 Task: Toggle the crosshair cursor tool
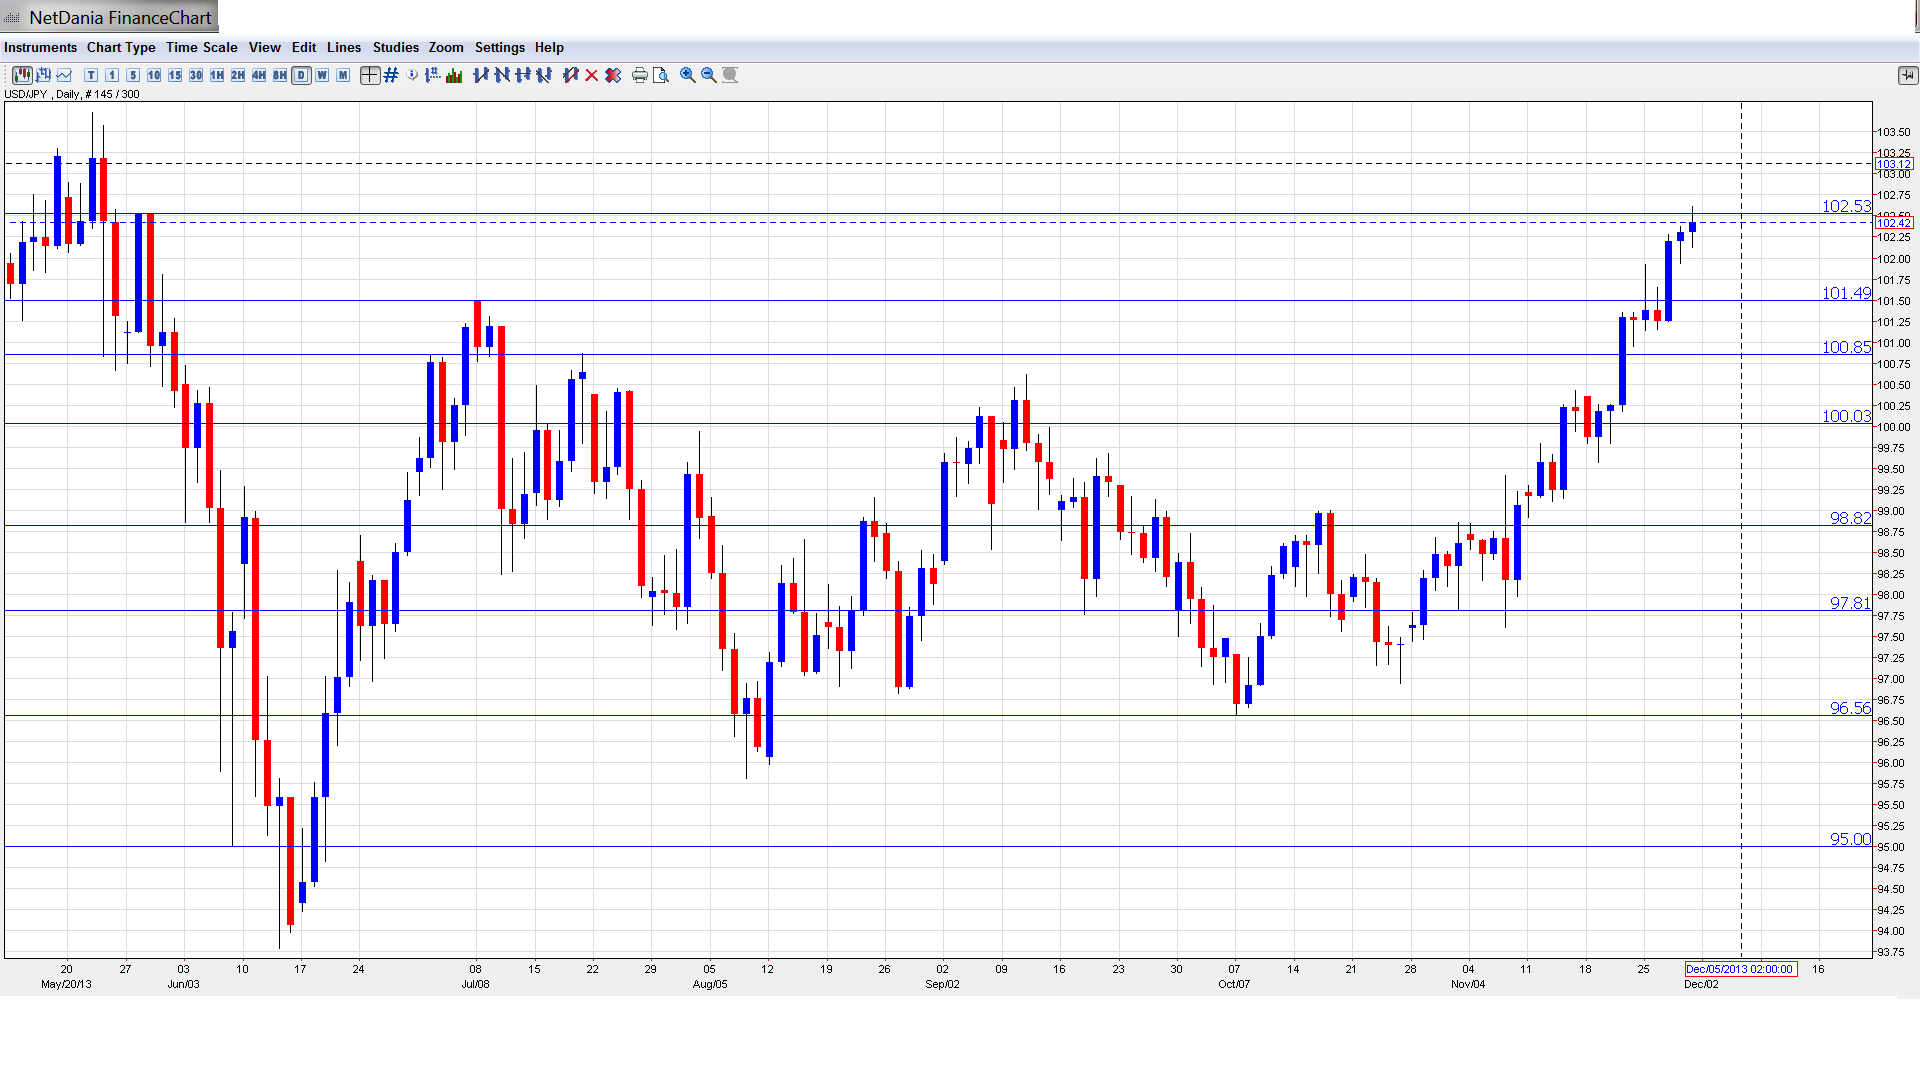pyautogui.click(x=370, y=75)
